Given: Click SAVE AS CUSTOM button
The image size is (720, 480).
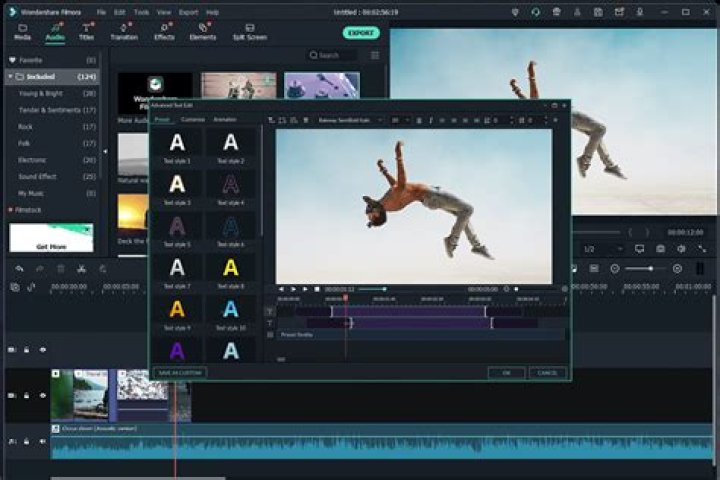Looking at the screenshot, I should tap(180, 373).
